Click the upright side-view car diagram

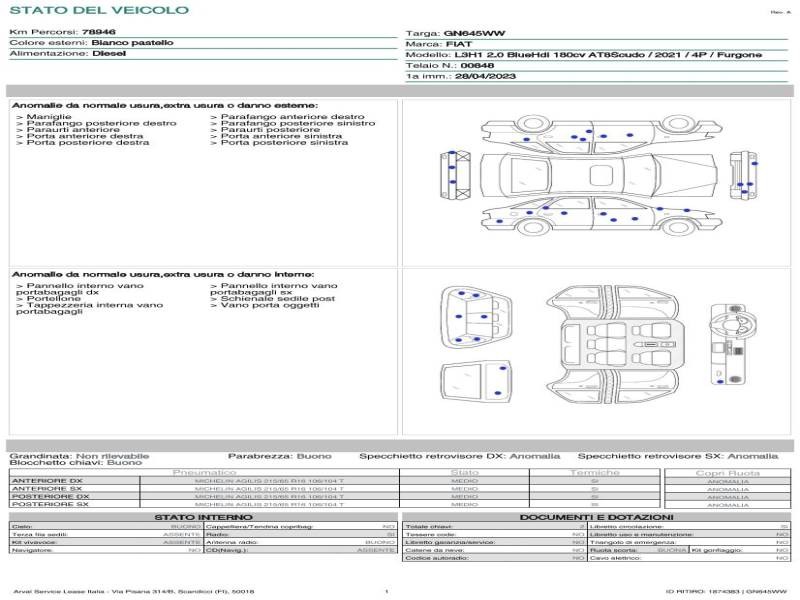602,216
